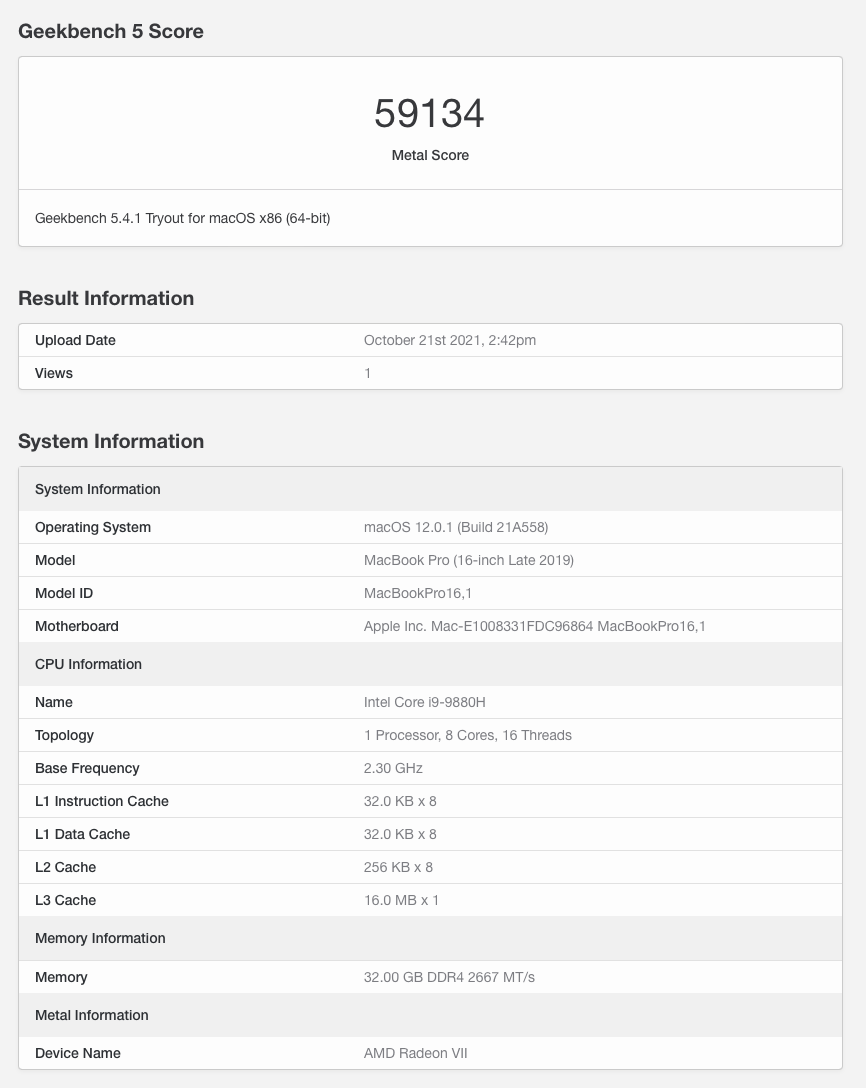Viewport: 866px width, 1088px height.
Task: Click the Model ID value 'MacBookPro16,1'
Action: (418, 593)
